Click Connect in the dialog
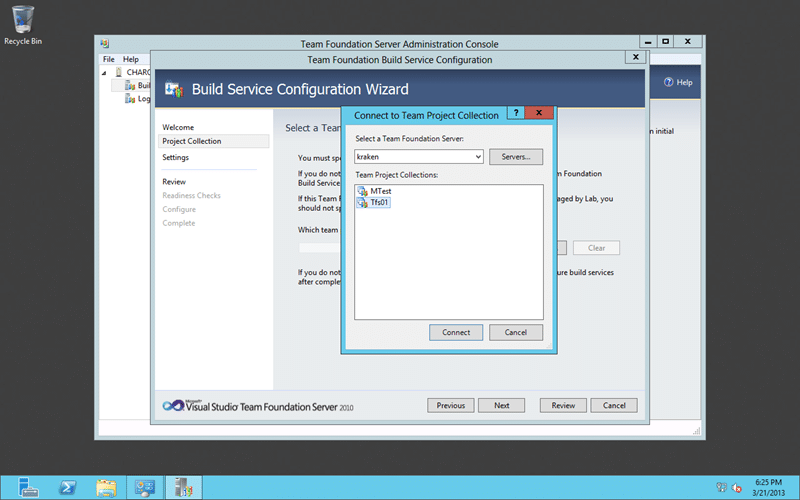Screen dimensions: 800x500 456,332
